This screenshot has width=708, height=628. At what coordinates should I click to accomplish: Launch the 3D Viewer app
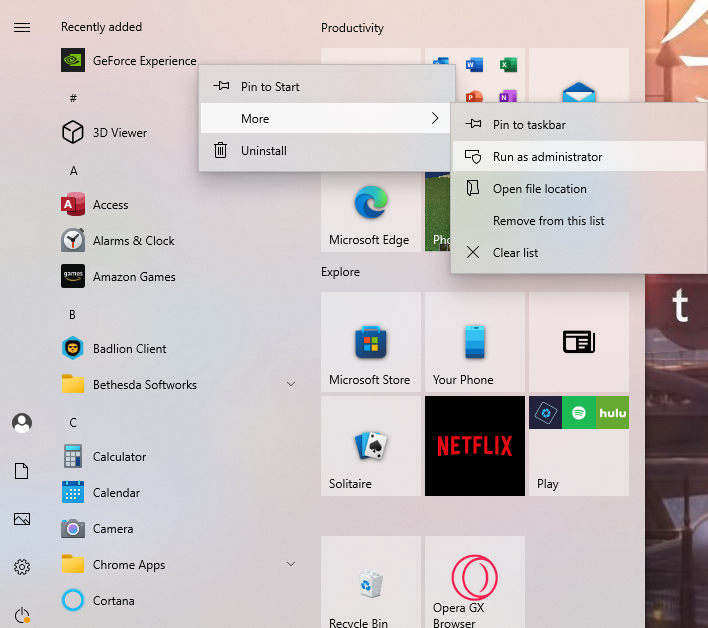tap(119, 133)
